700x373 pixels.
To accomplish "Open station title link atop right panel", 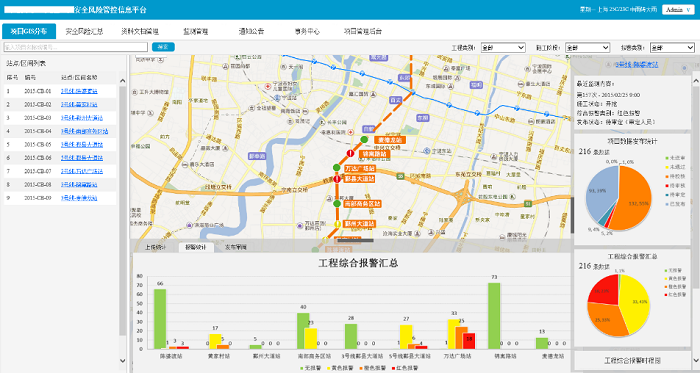I will pyautogui.click(x=637, y=65).
